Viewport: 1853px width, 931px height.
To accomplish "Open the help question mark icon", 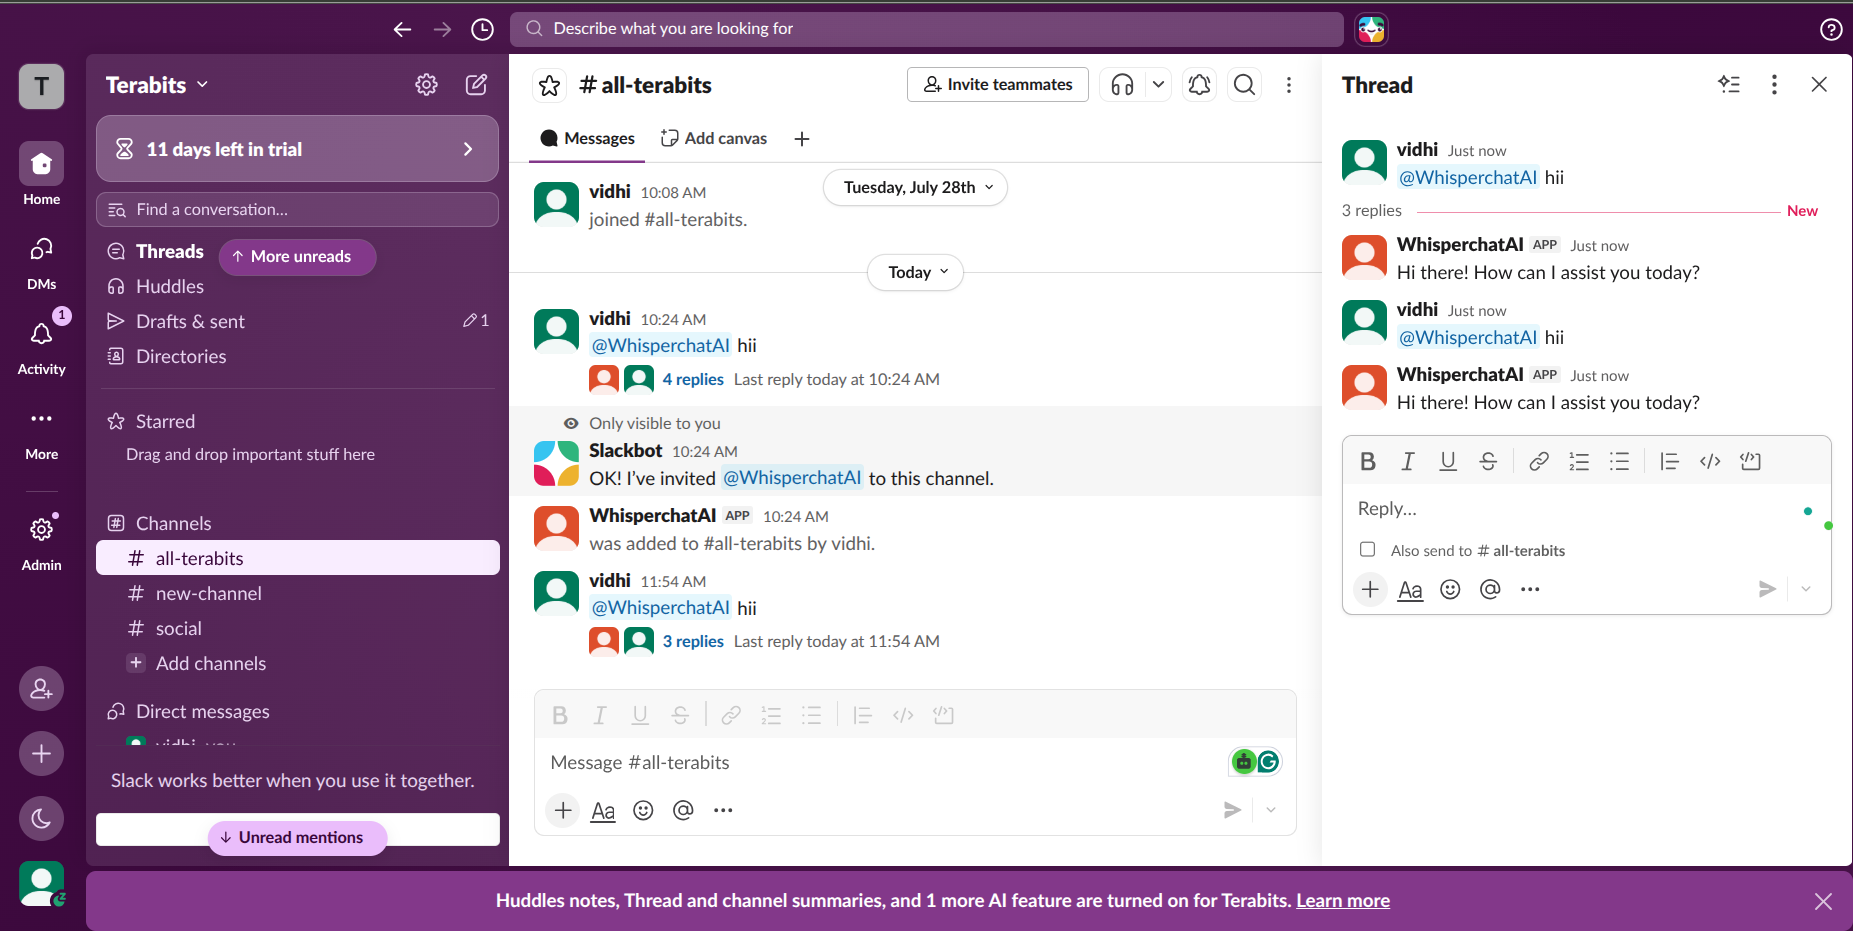I will click(1831, 29).
